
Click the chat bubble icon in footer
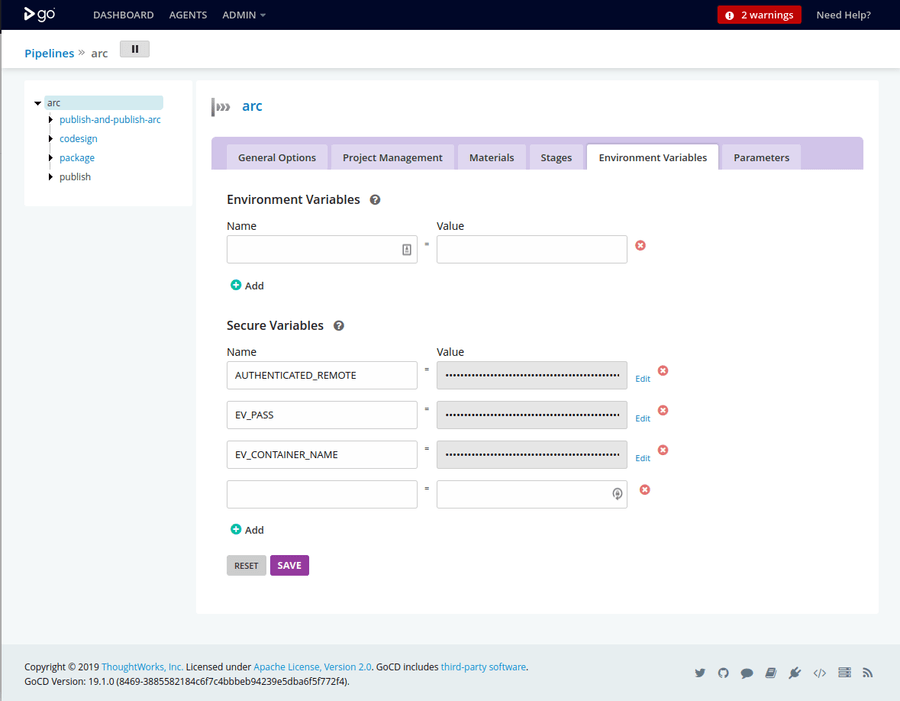[747, 672]
